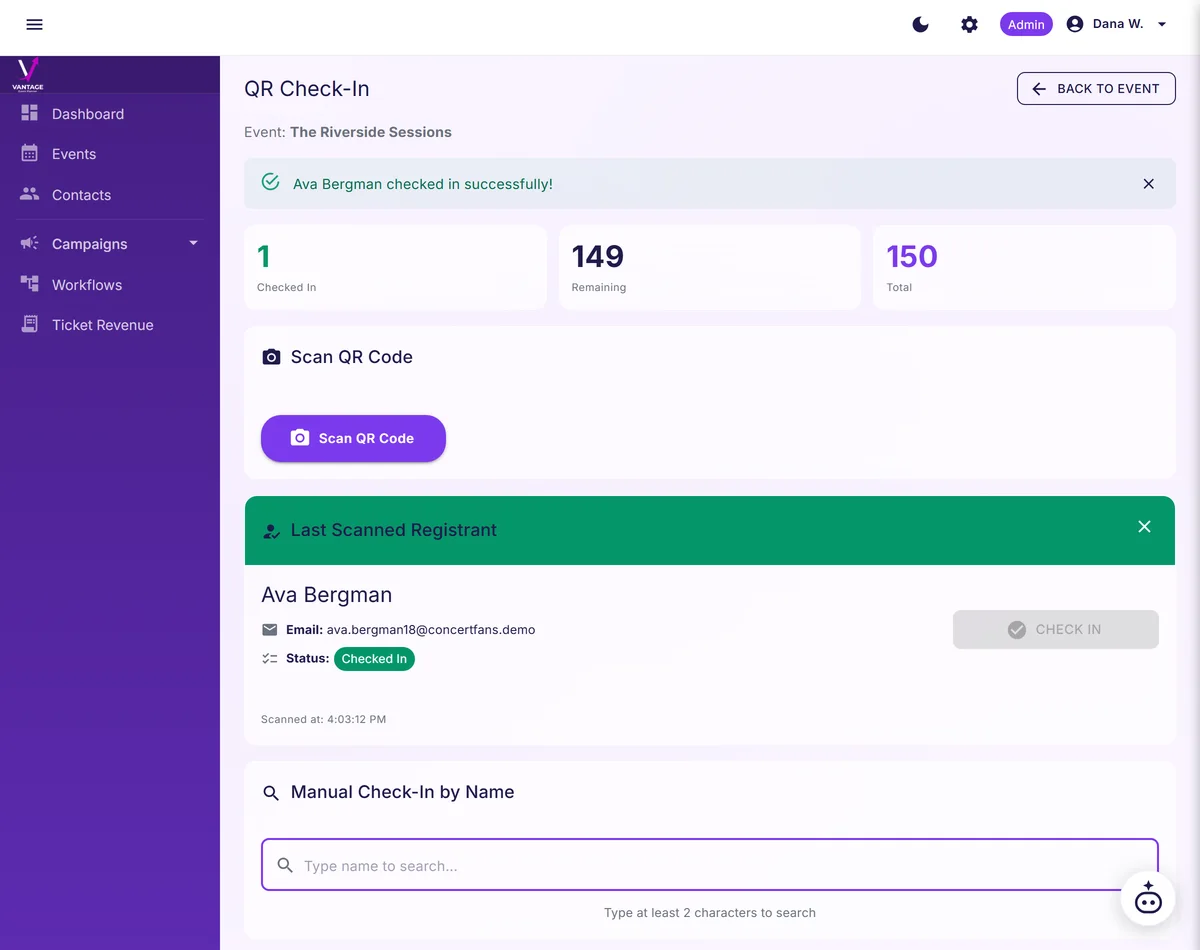Click the Dashboard grid icon
The image size is (1200, 950).
coord(30,113)
